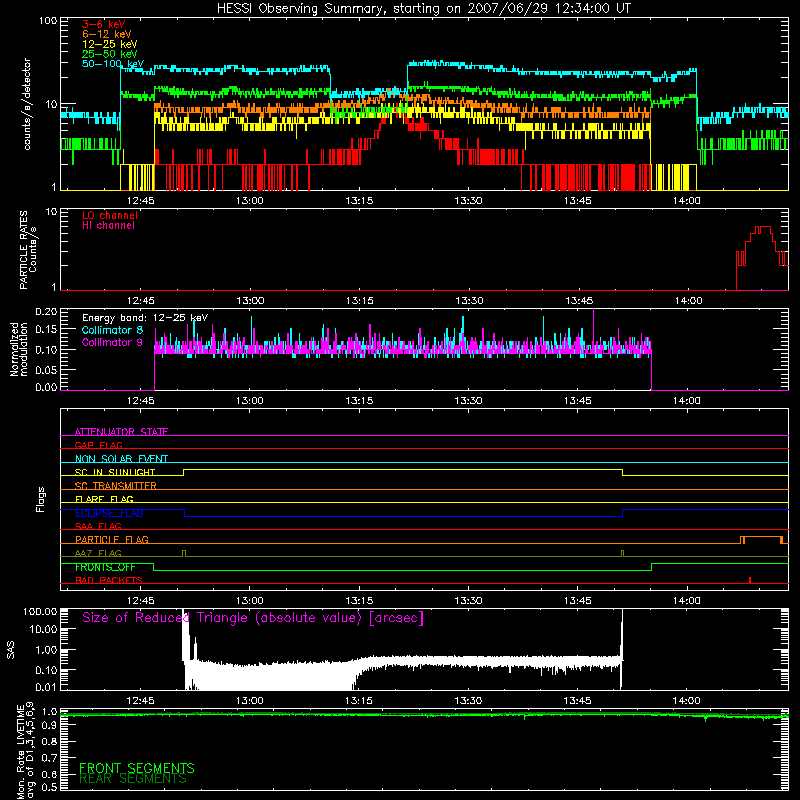Click the FLARE FLAG label

104,499
